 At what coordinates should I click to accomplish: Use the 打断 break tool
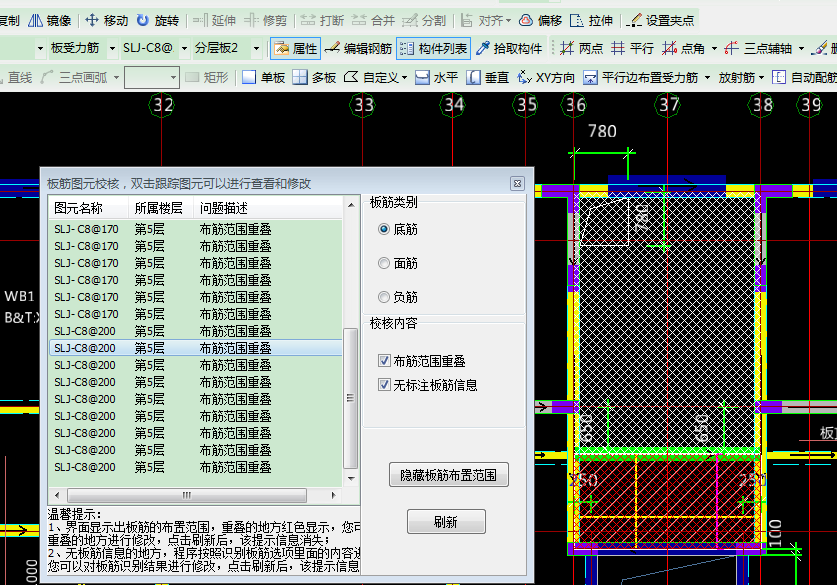[322, 20]
